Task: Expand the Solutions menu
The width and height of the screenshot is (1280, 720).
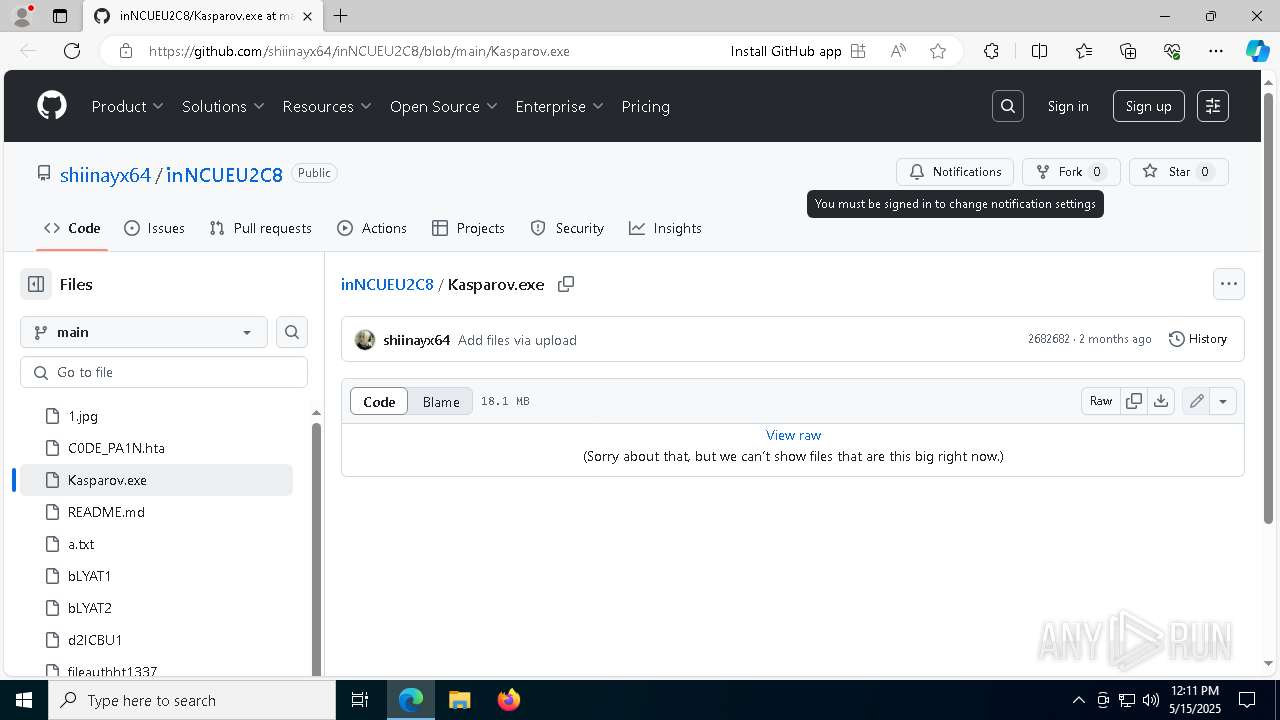Action: (x=223, y=106)
